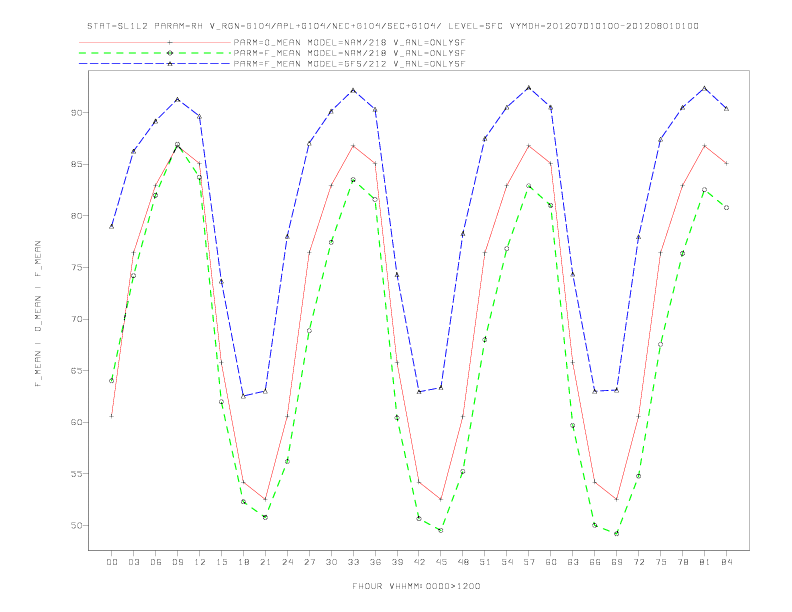Click x-axis forecast hour label 15

[x=221, y=562]
